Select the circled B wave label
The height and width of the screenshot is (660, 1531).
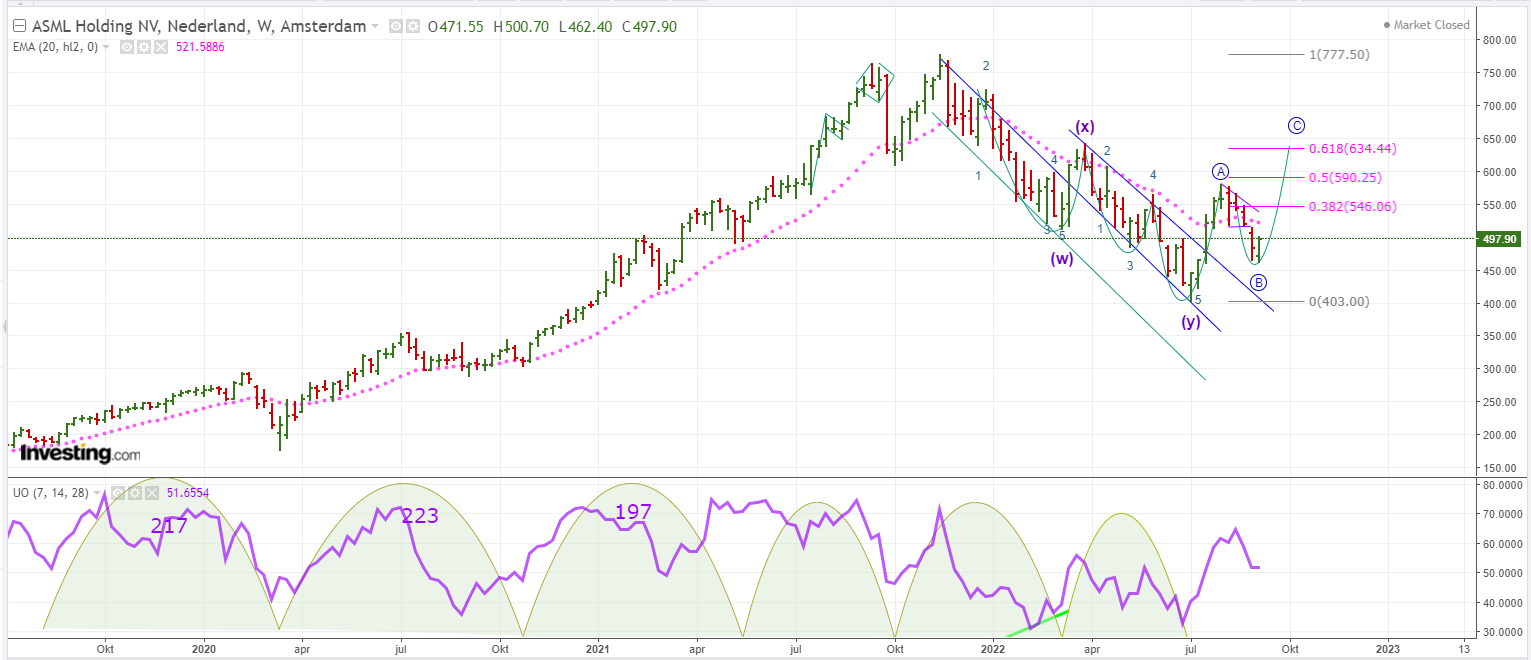point(1258,282)
